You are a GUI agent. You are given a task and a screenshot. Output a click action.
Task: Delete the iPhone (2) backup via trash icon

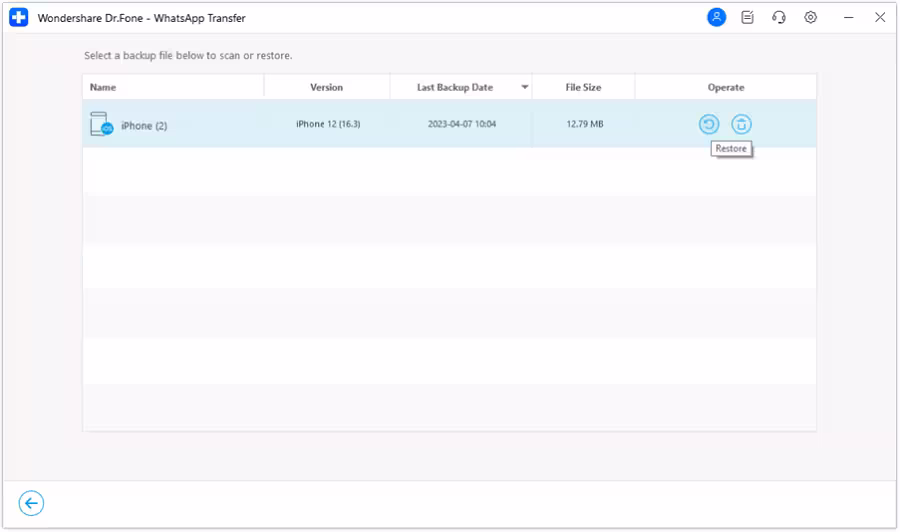(741, 124)
